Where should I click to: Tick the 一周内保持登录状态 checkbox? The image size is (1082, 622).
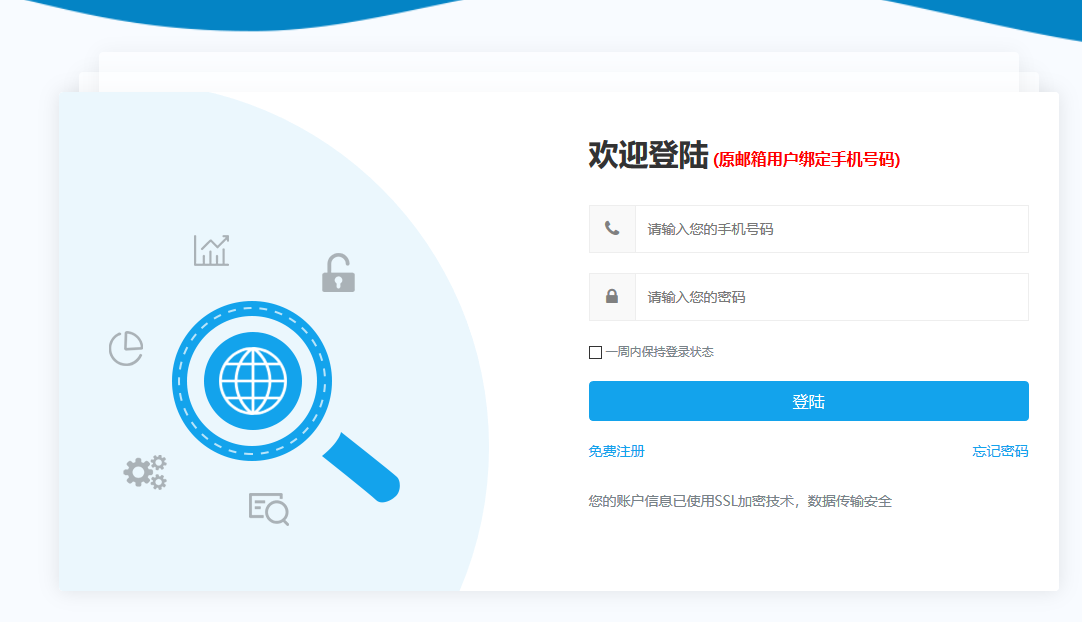click(596, 352)
